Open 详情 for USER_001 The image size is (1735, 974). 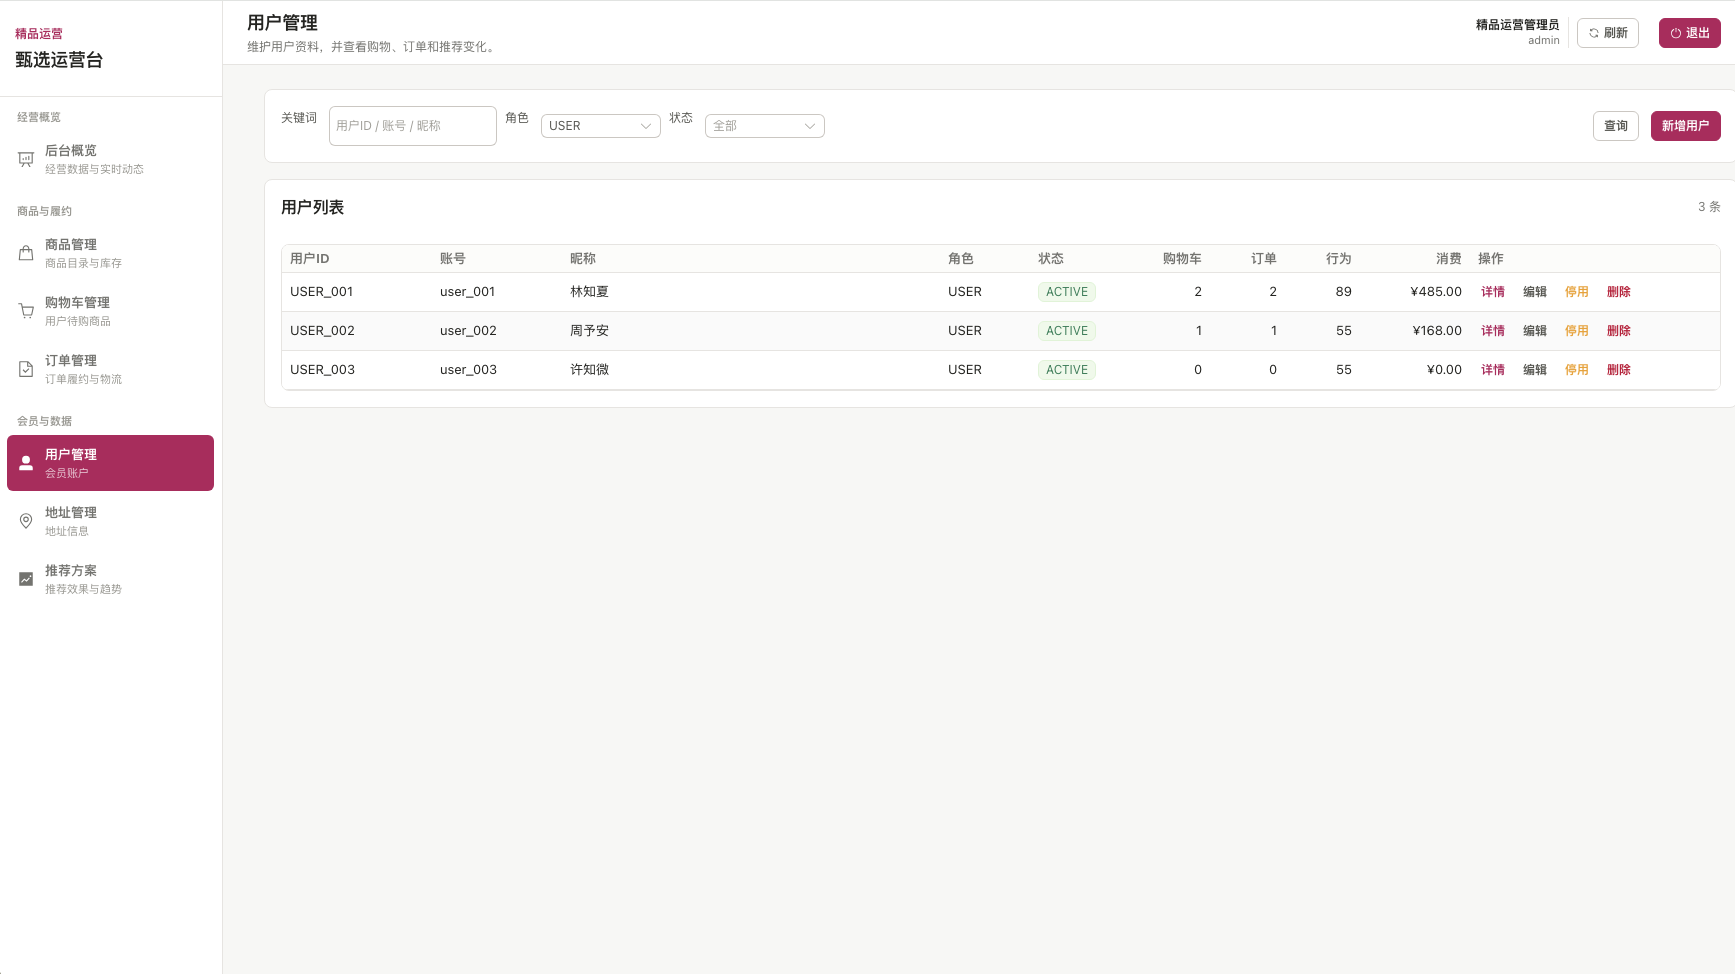pyautogui.click(x=1492, y=292)
